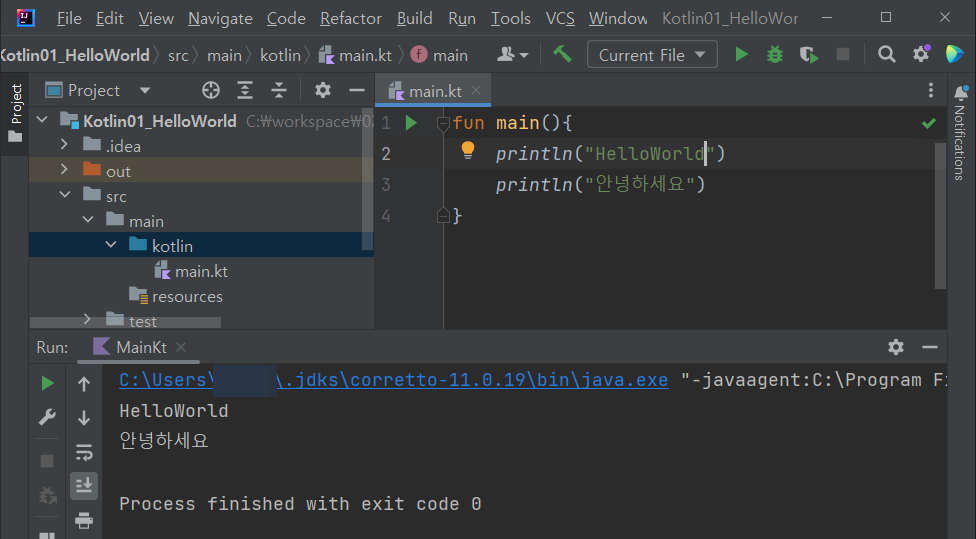Viewport: 976px width, 539px height.
Task: Open the Navigate menu
Action: pos(220,18)
